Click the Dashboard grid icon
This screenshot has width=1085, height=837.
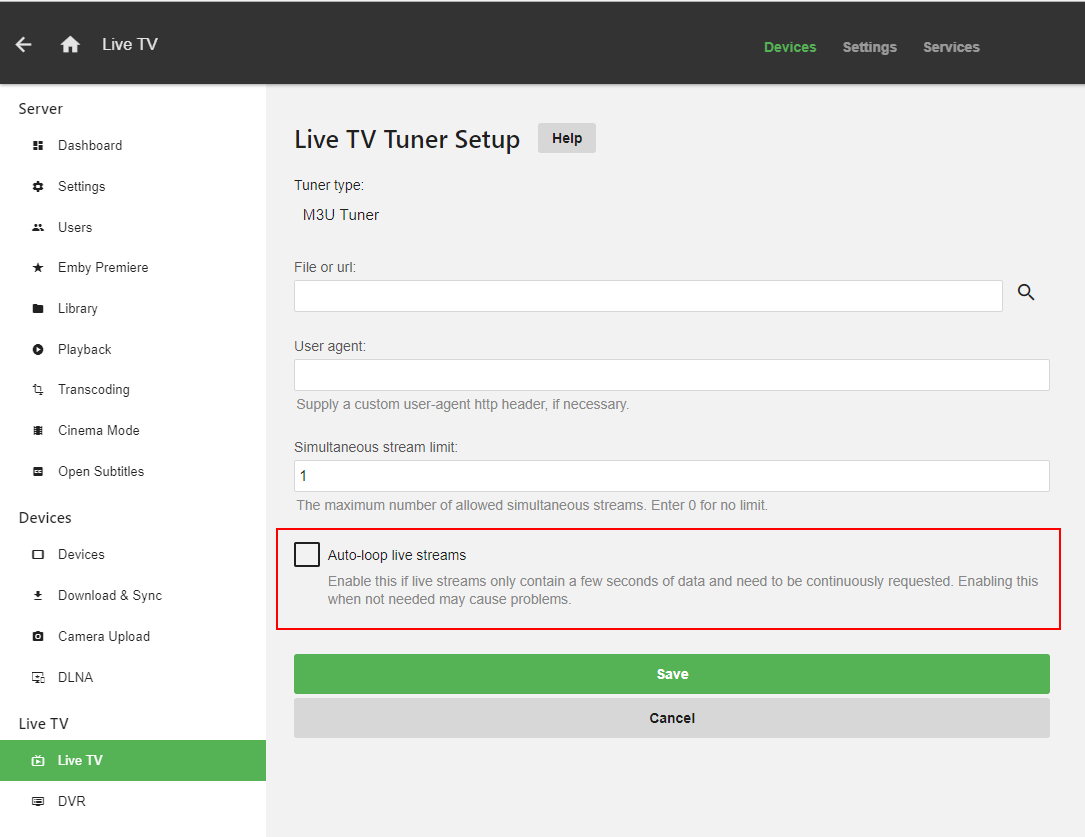[x=38, y=145]
